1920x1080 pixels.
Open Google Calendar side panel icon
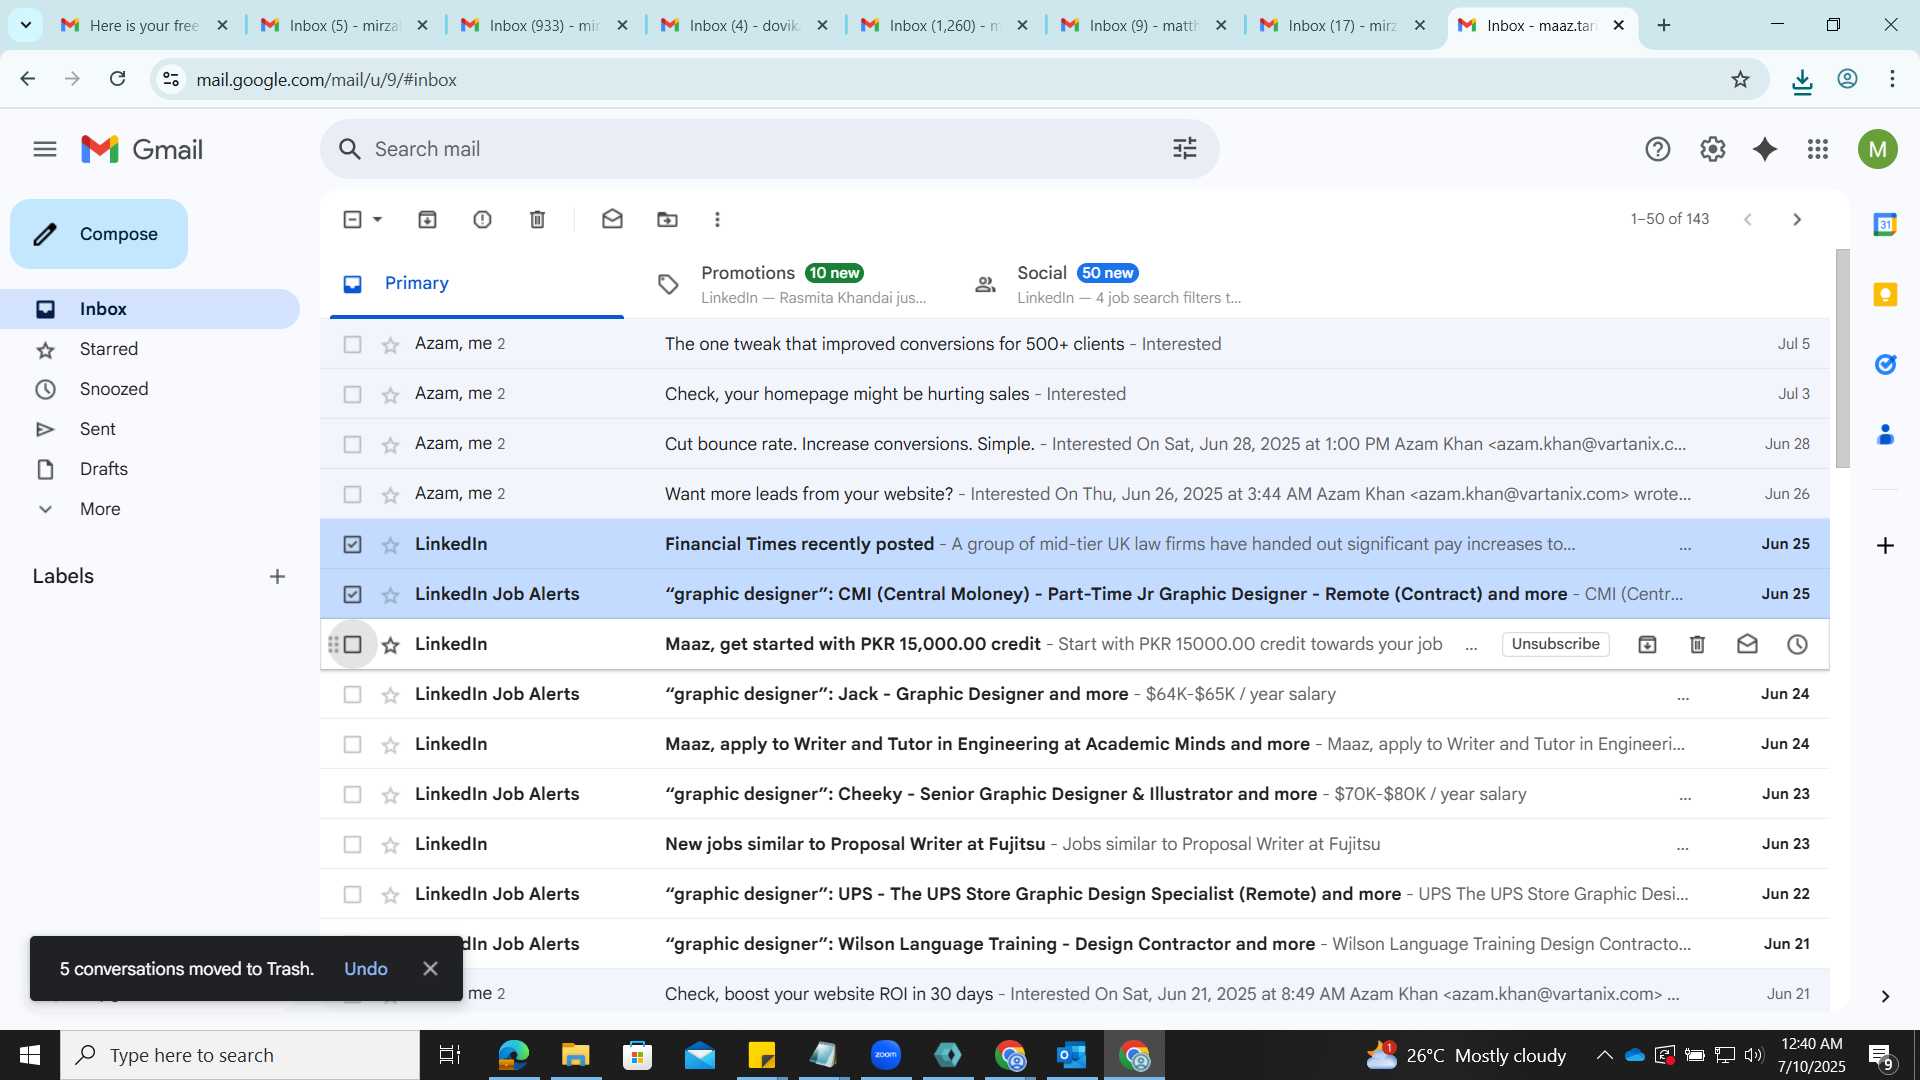click(x=1885, y=224)
